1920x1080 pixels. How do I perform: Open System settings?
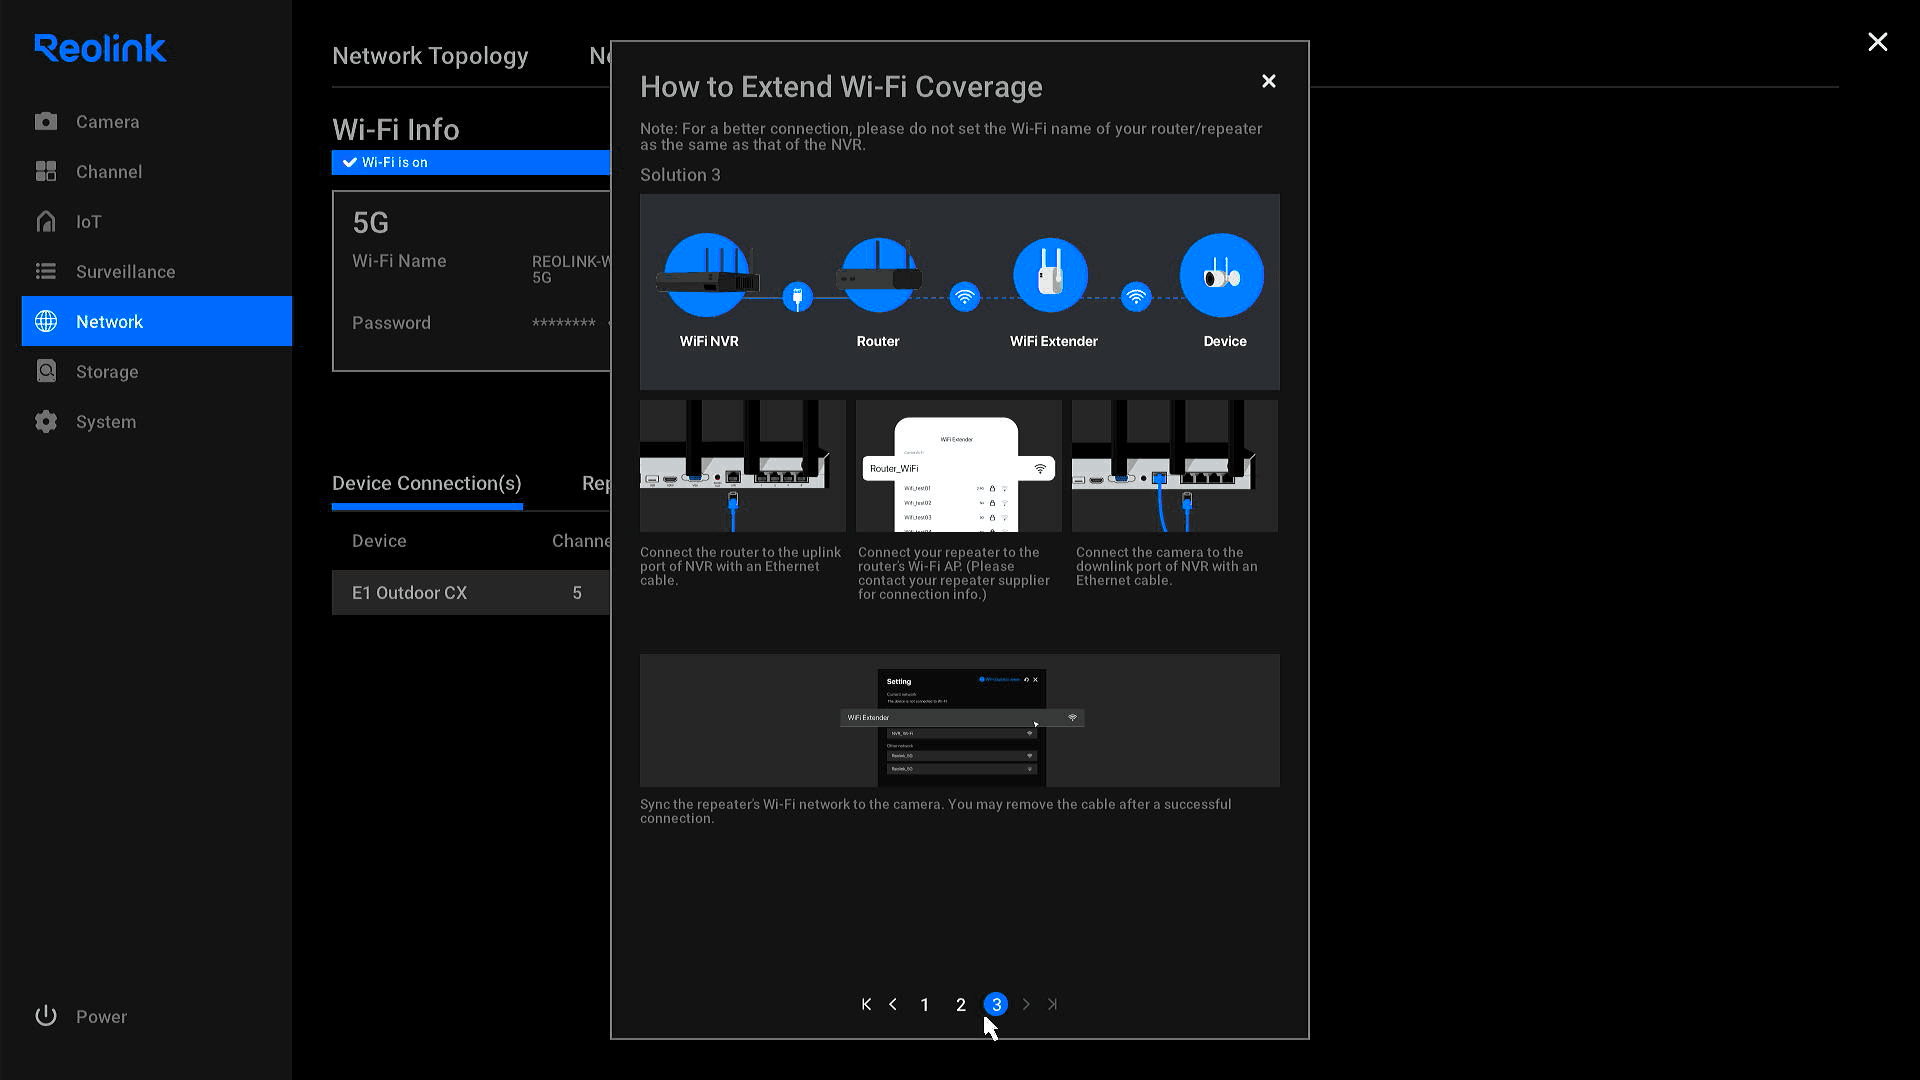tap(105, 421)
